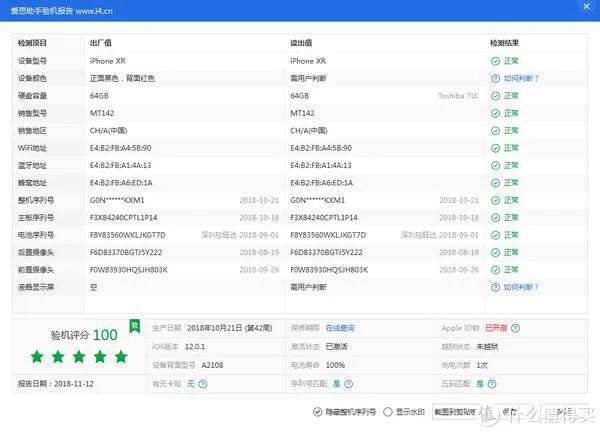Click the question-mark icon in 液晶显示屏 row
600x432 pixels.
(x=495, y=287)
